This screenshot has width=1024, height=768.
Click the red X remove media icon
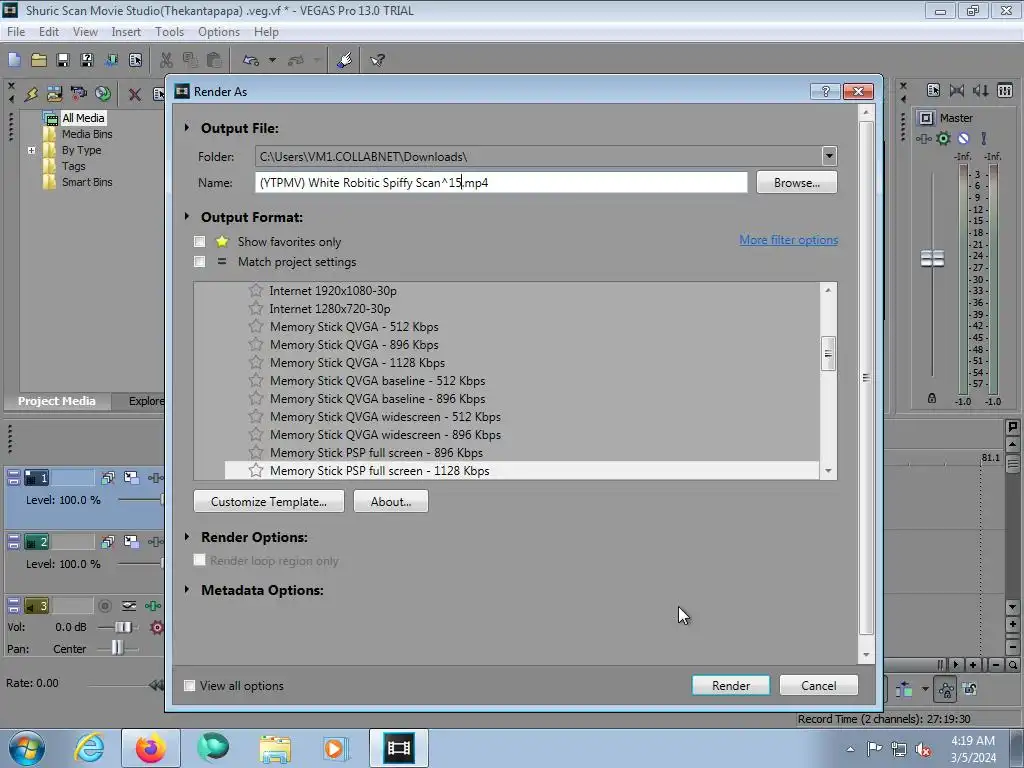point(135,94)
